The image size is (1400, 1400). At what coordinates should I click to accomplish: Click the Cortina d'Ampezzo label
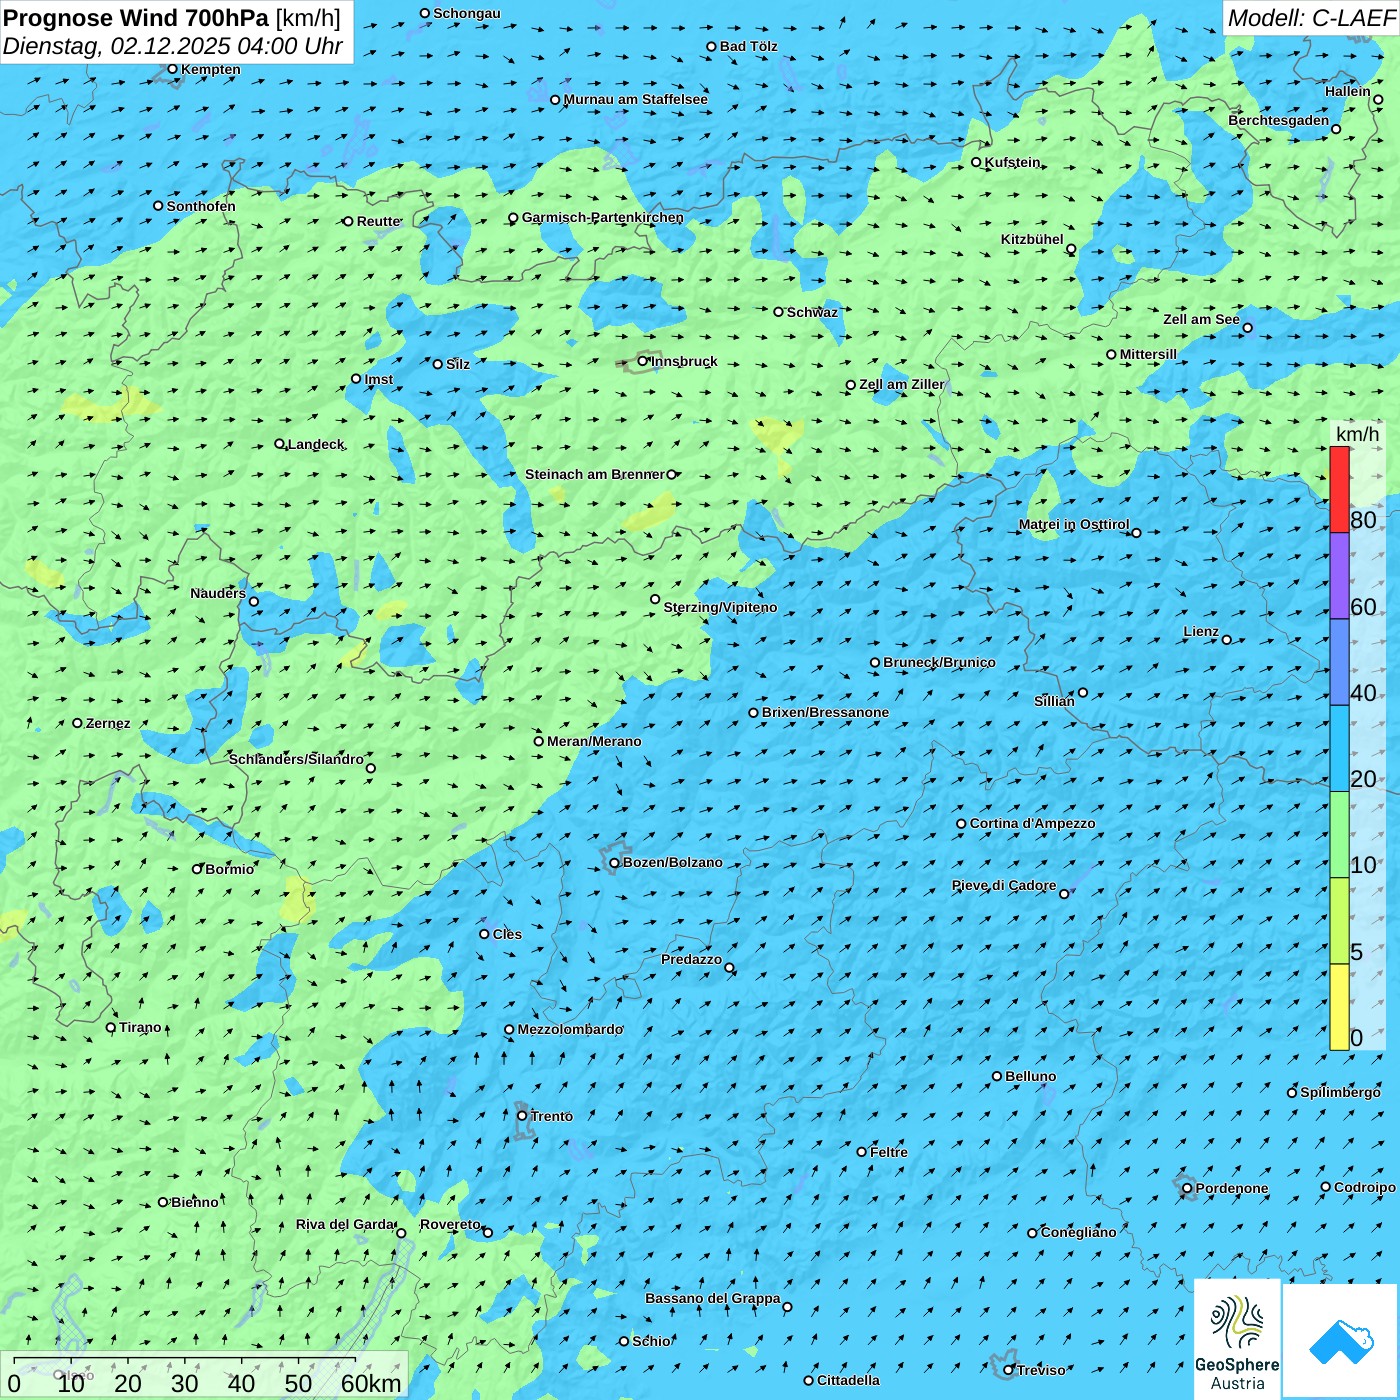(1033, 823)
